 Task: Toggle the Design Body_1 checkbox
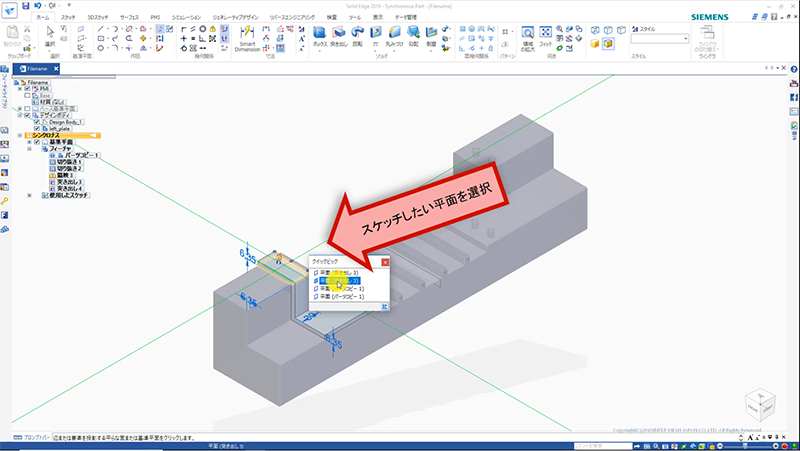(37, 121)
